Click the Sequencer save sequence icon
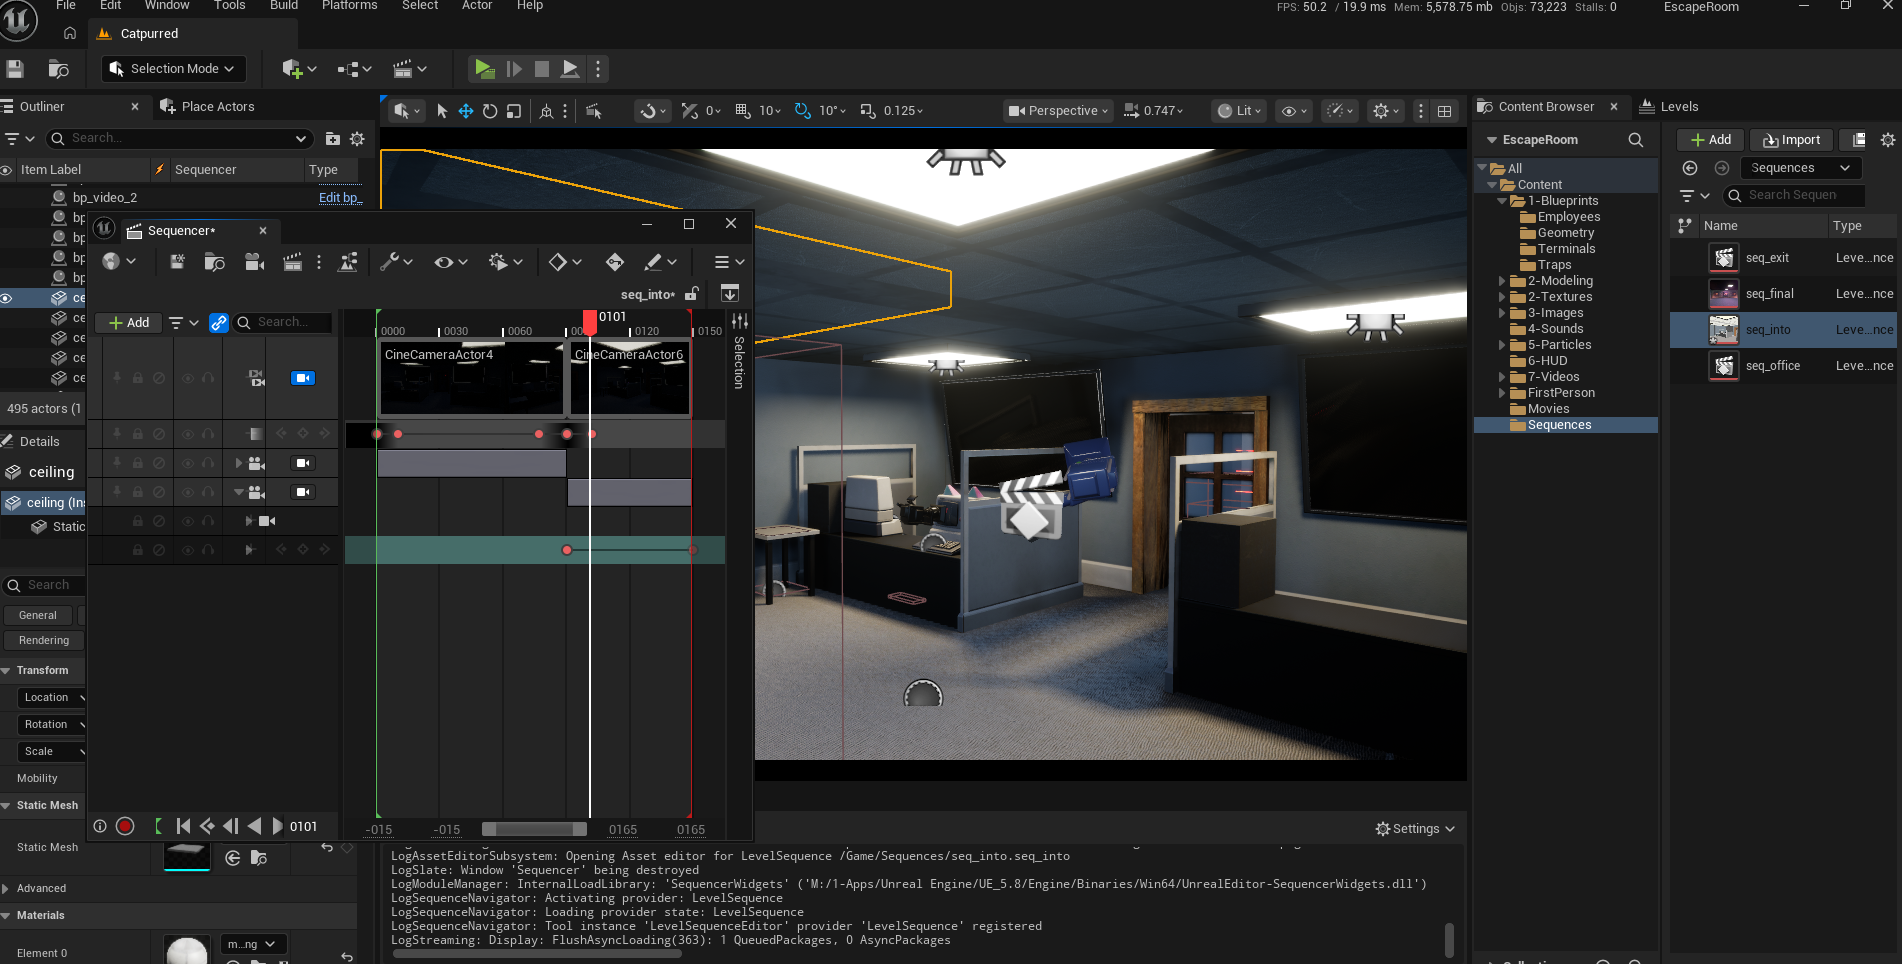 coord(177,262)
